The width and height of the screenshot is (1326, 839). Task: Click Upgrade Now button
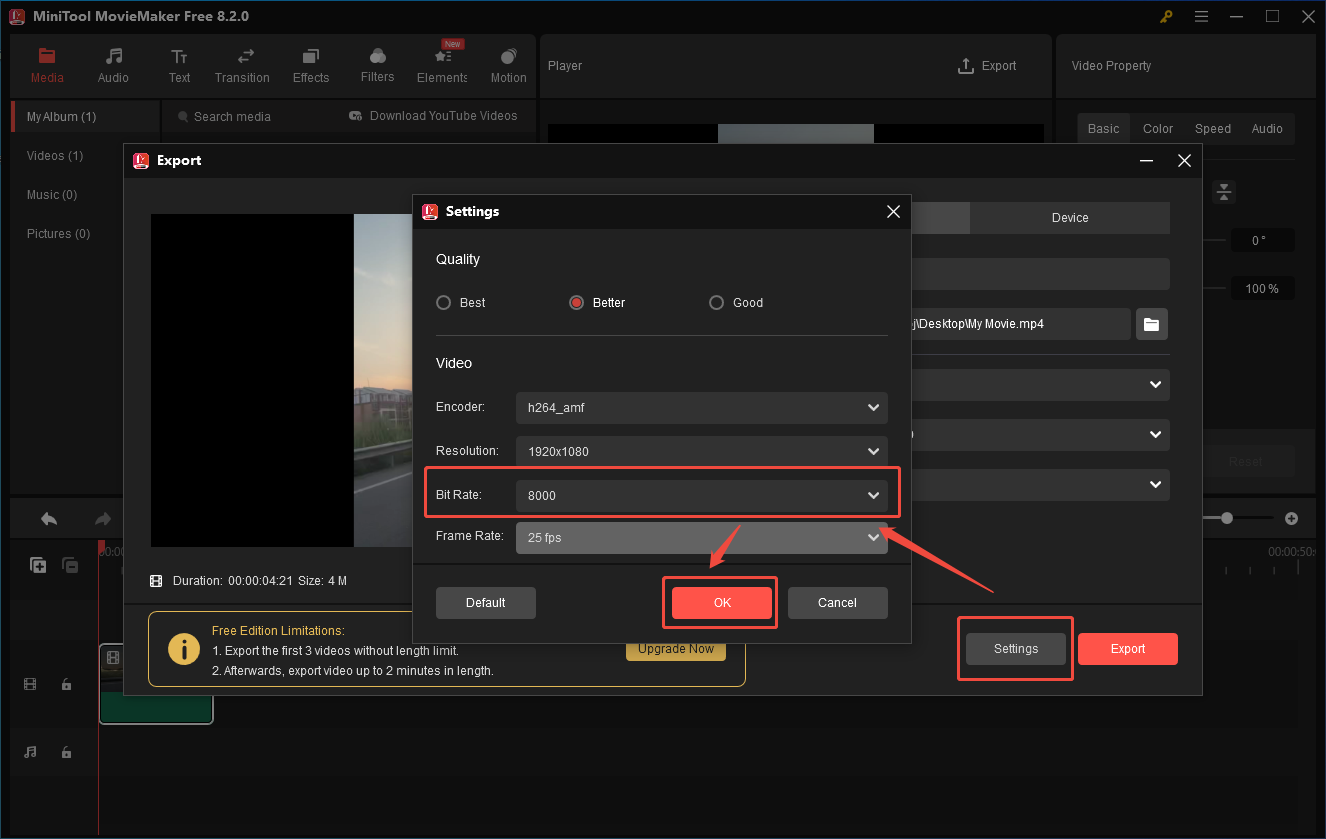(676, 649)
